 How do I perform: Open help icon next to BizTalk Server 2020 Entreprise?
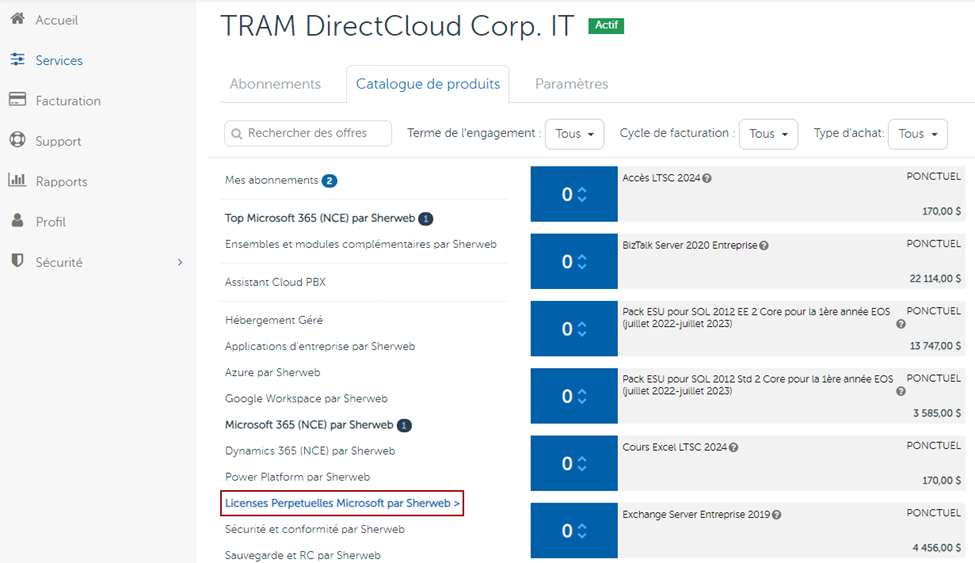(764, 246)
